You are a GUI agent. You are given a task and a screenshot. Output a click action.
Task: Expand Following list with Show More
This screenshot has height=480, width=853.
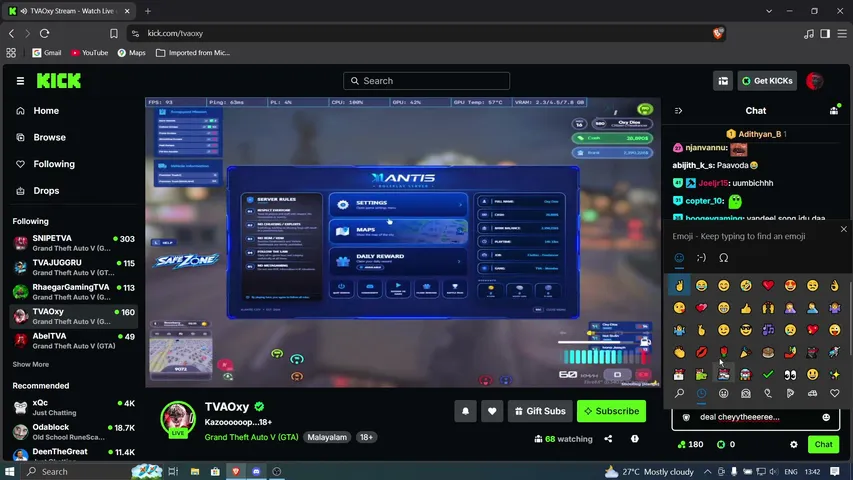click(x=30, y=364)
